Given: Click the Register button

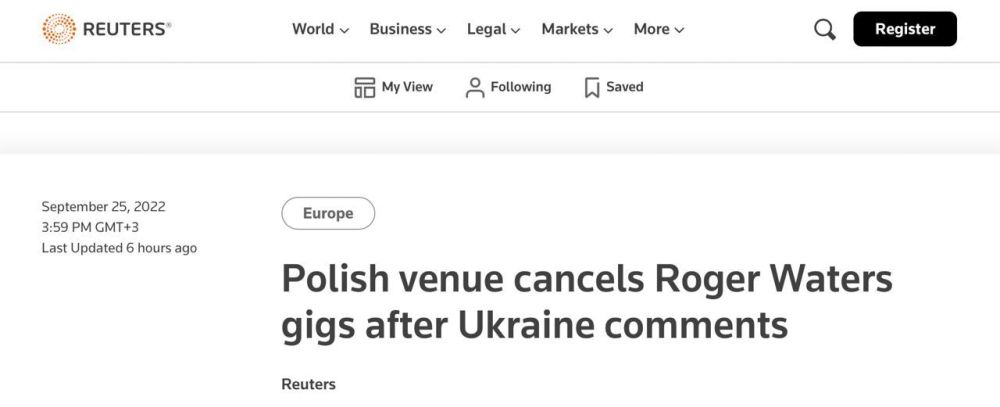Looking at the screenshot, I should point(904,29).
